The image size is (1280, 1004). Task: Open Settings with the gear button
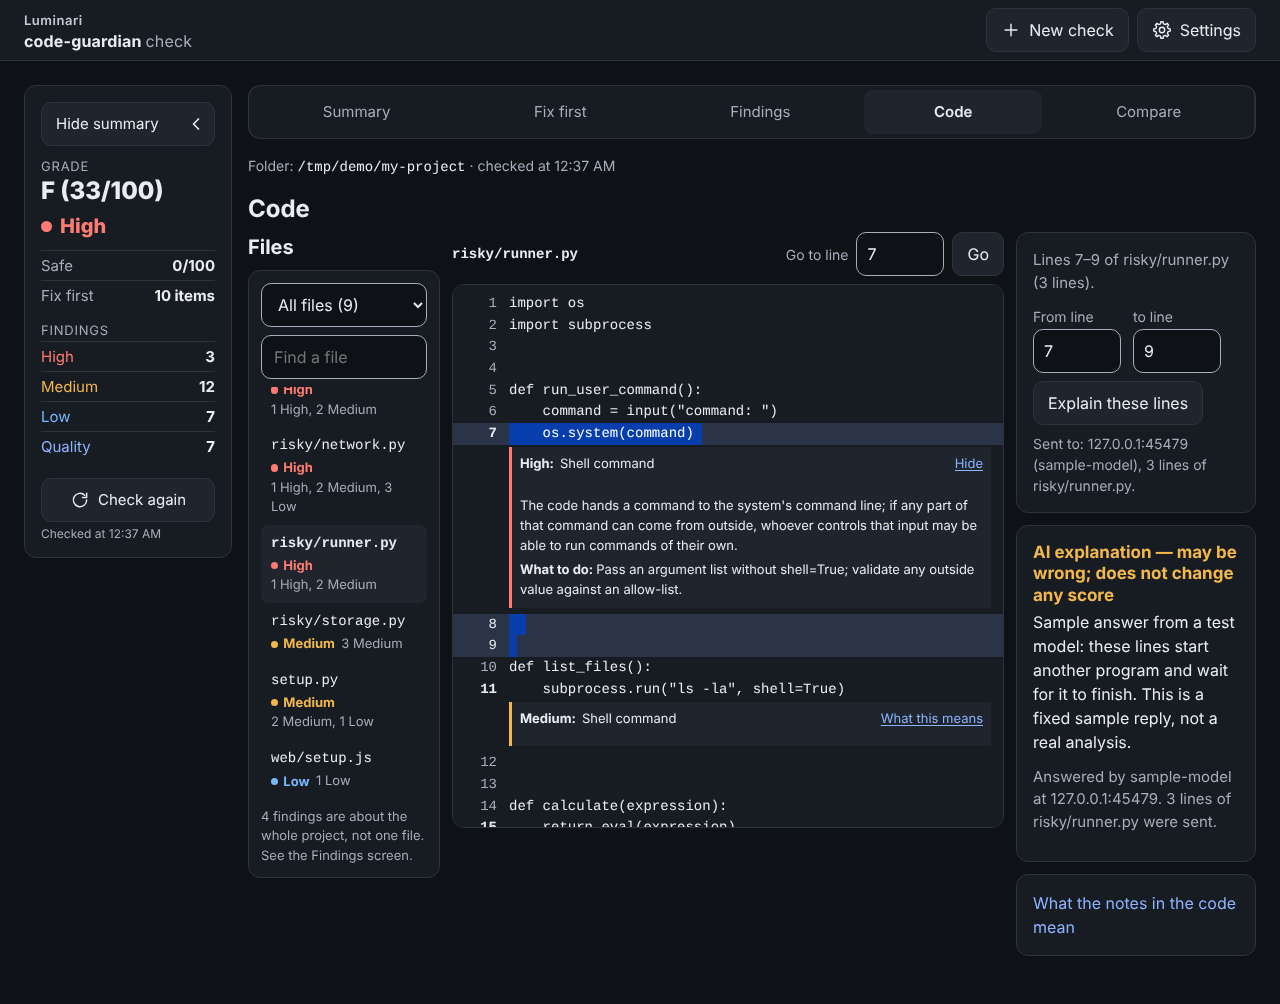[x=1196, y=30]
